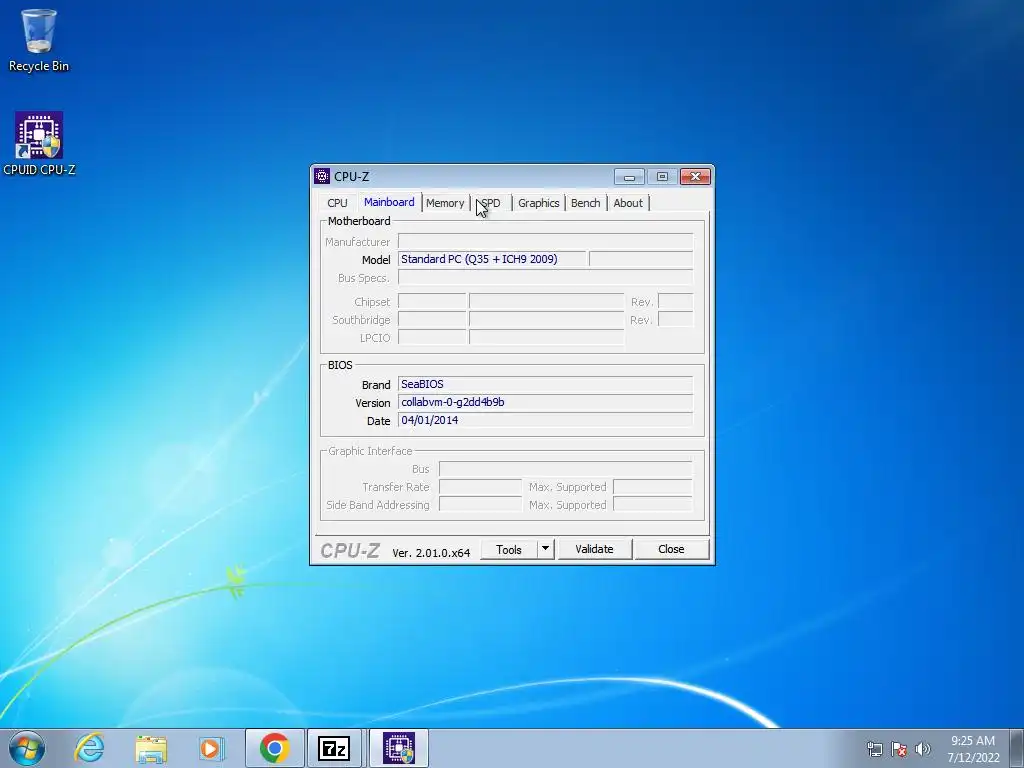Select the CPUID CPU-Z desktop shortcut
The height and width of the screenshot is (768, 1024).
click(x=39, y=144)
